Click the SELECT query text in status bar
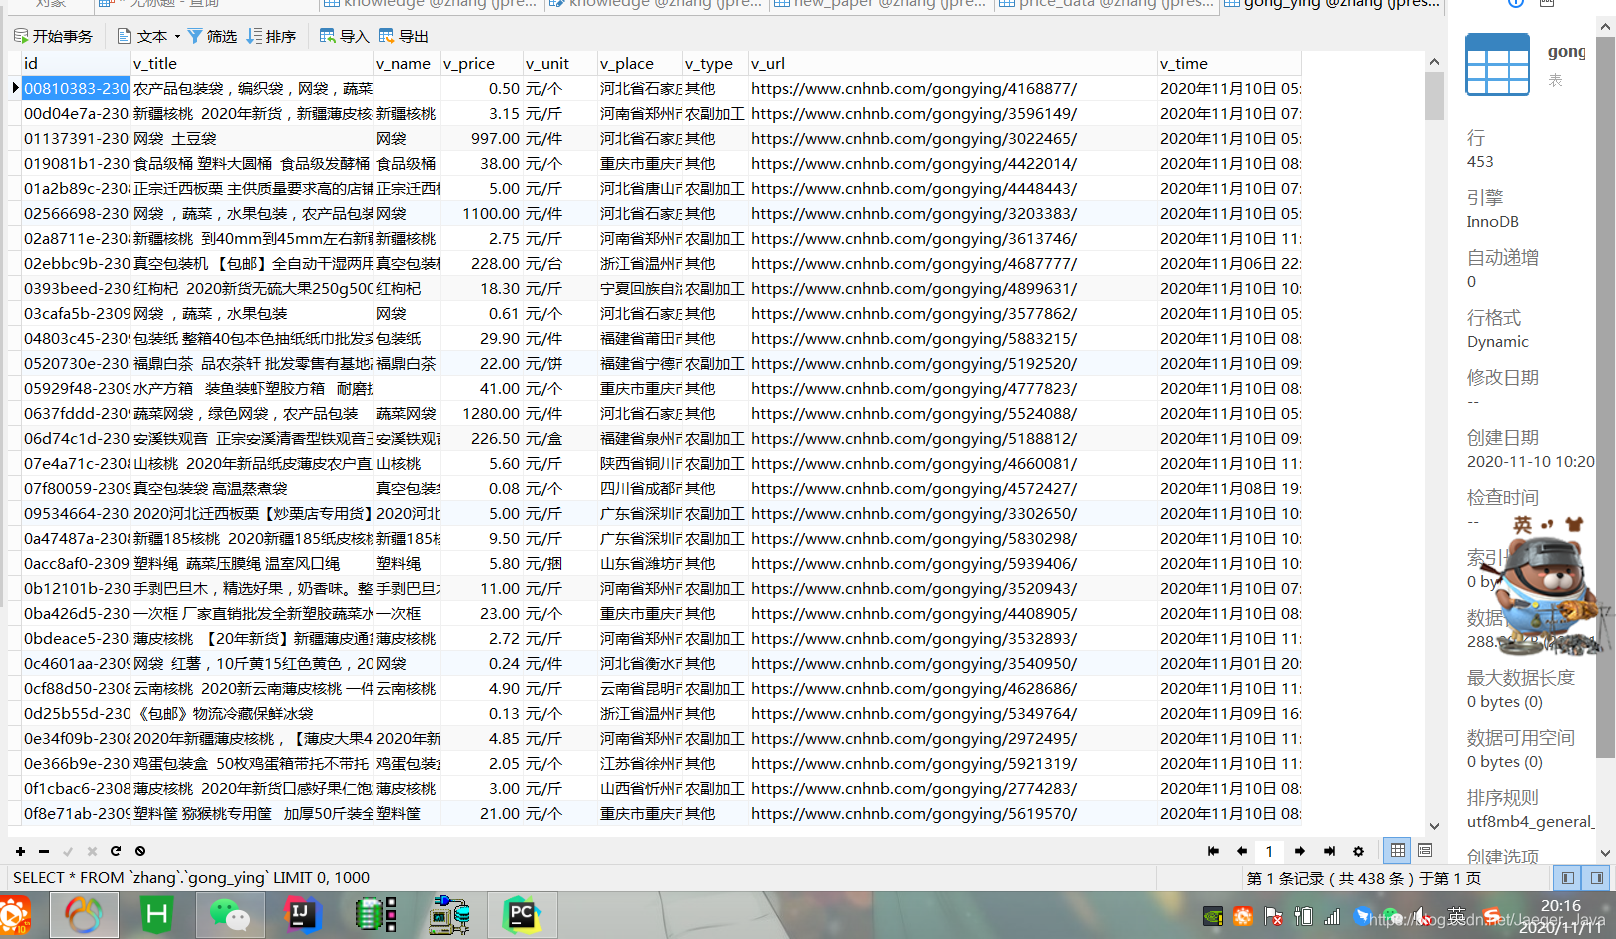This screenshot has width=1616, height=939. pos(191,877)
